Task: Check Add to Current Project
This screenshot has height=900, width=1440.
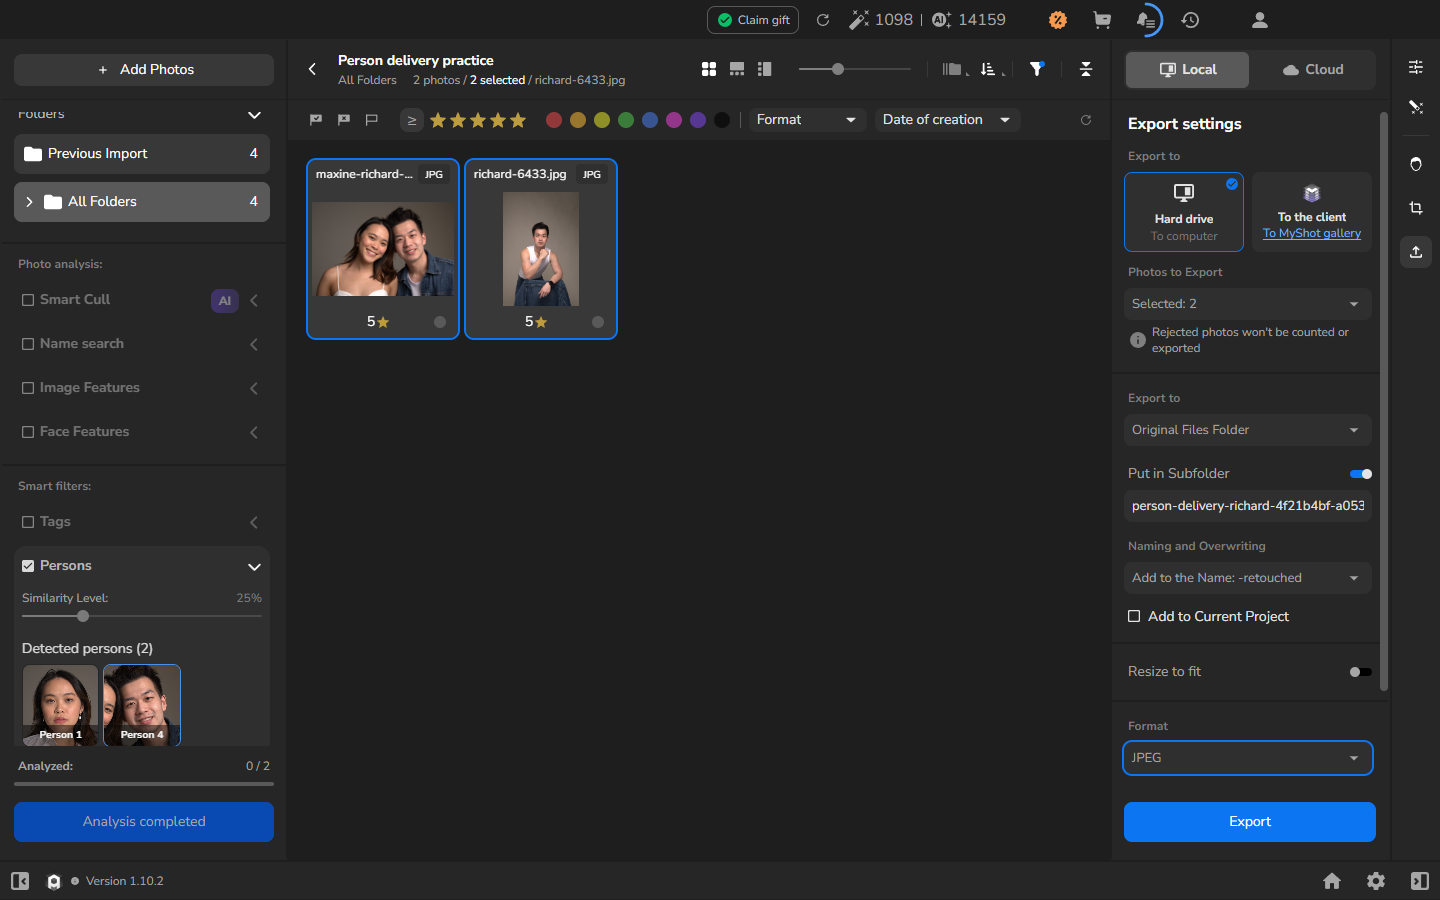Action: coord(1134,616)
